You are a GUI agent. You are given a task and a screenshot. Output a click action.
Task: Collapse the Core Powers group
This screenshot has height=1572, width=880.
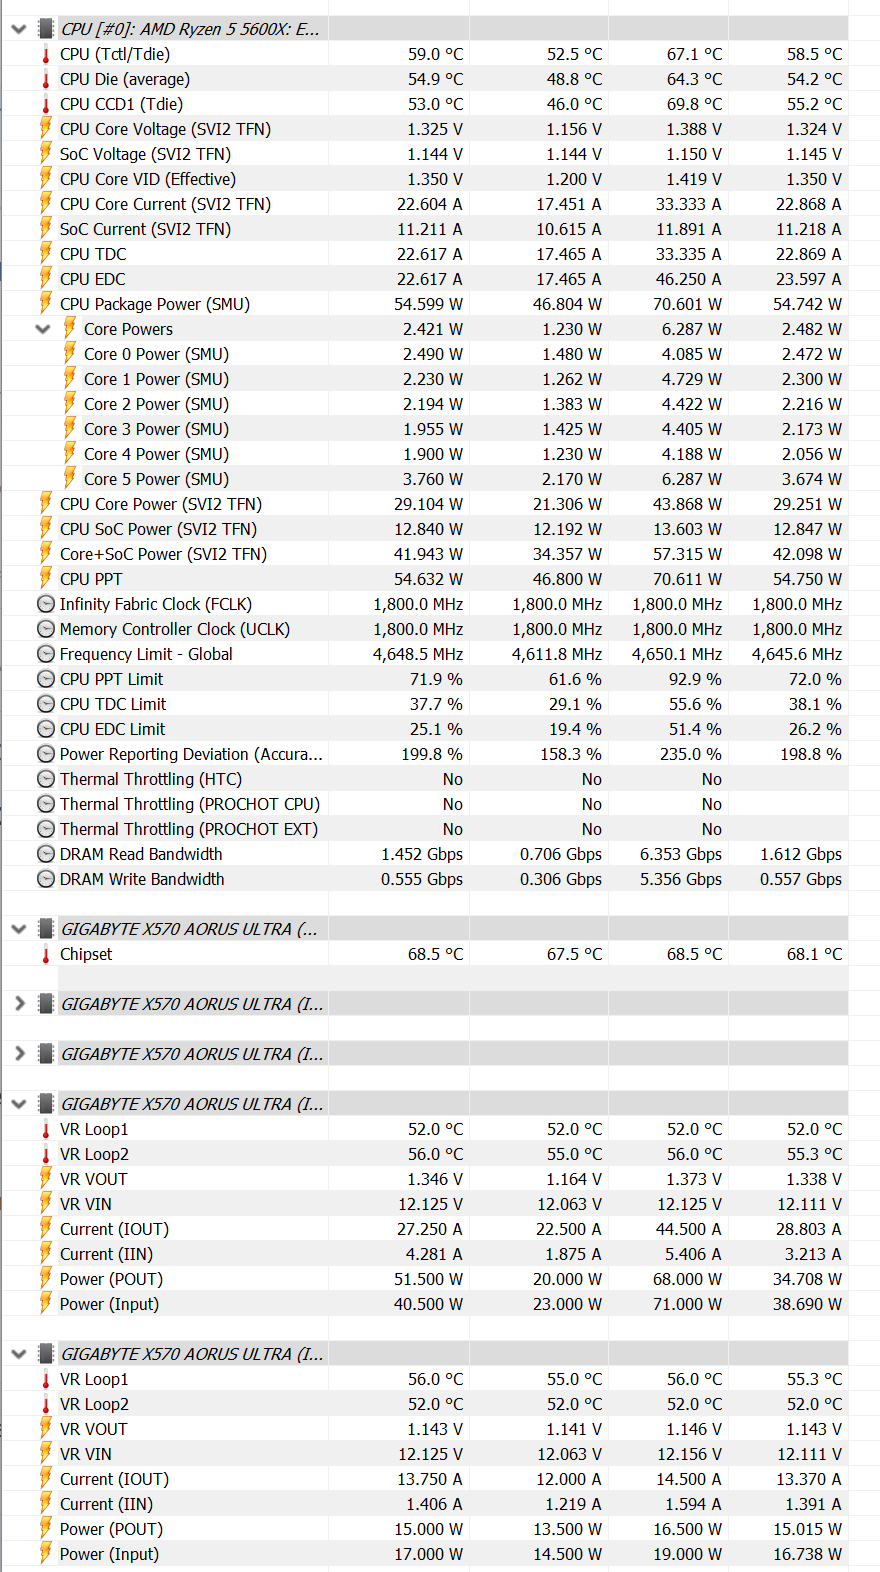coord(43,329)
